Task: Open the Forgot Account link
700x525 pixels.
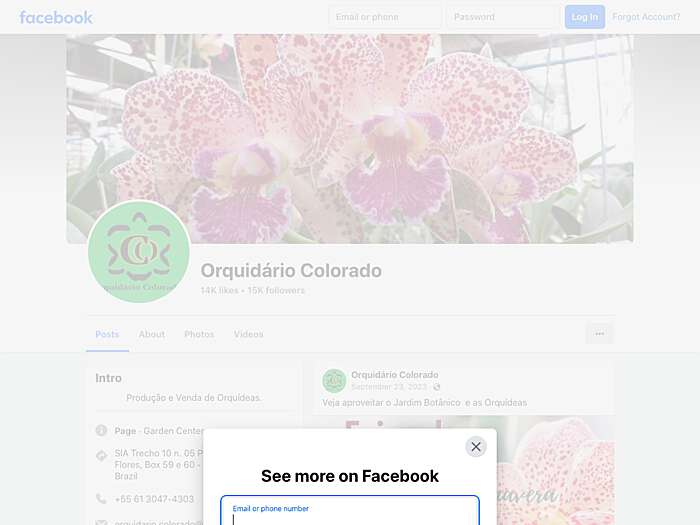Action: (x=646, y=17)
